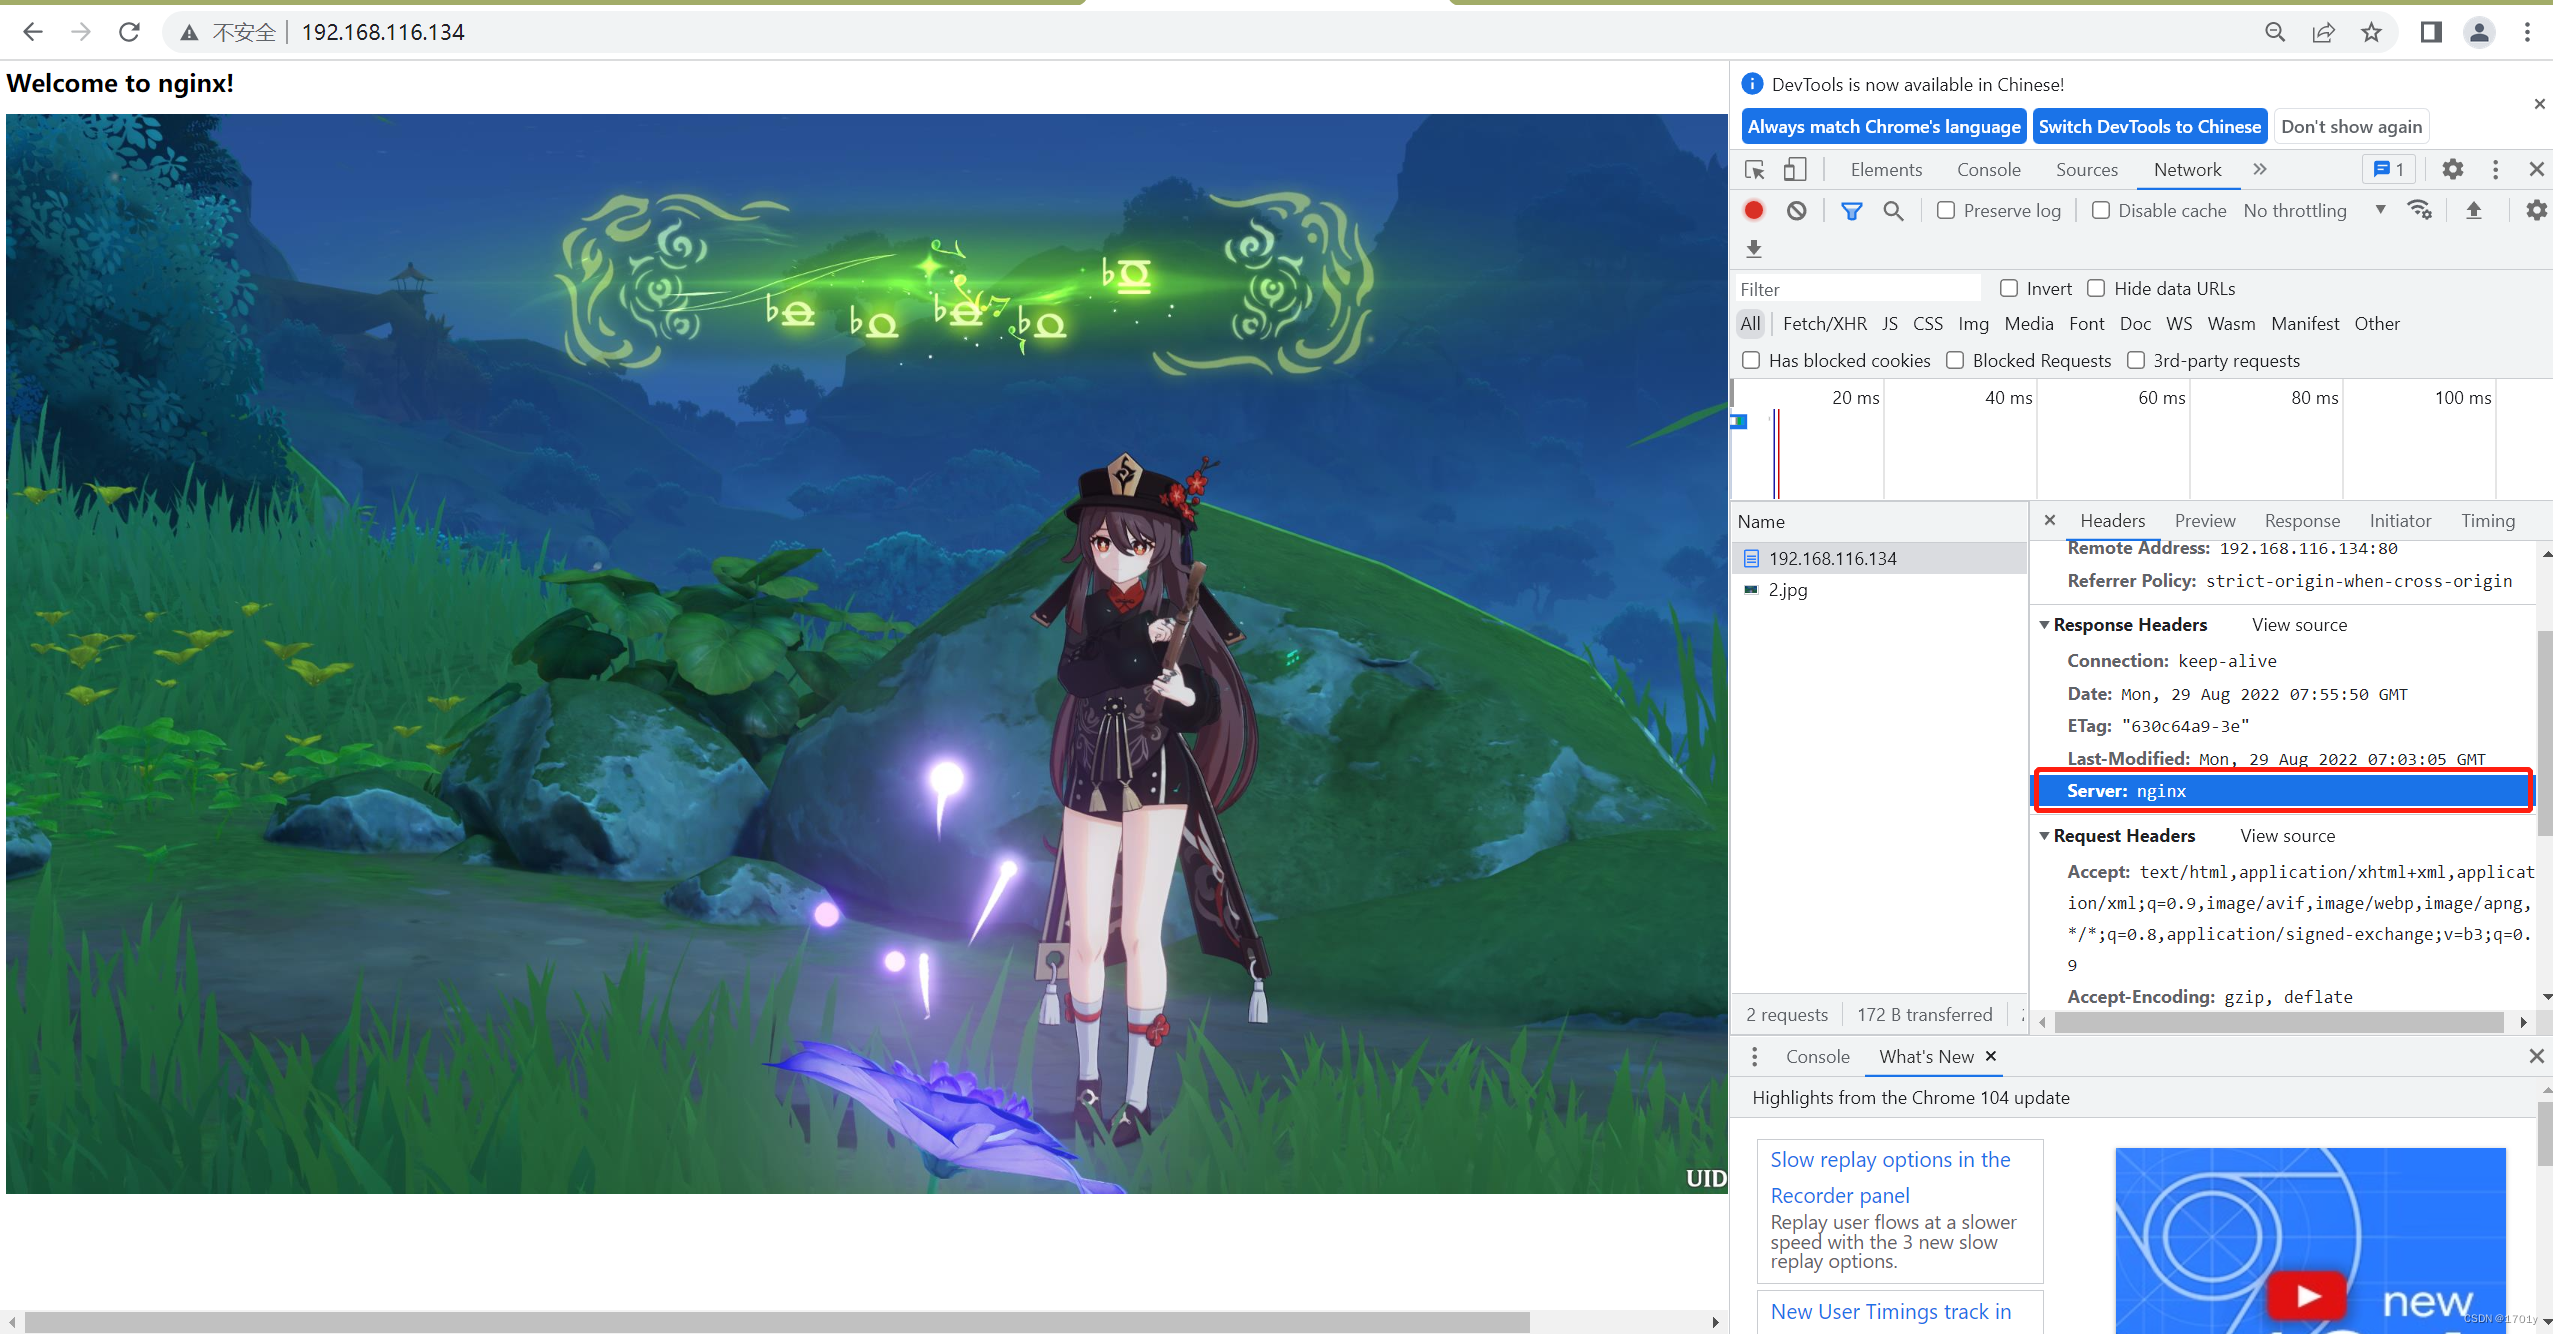This screenshot has height=1334, width=2553.
Task: Open DevTools settings gear
Action: (x=2452, y=169)
